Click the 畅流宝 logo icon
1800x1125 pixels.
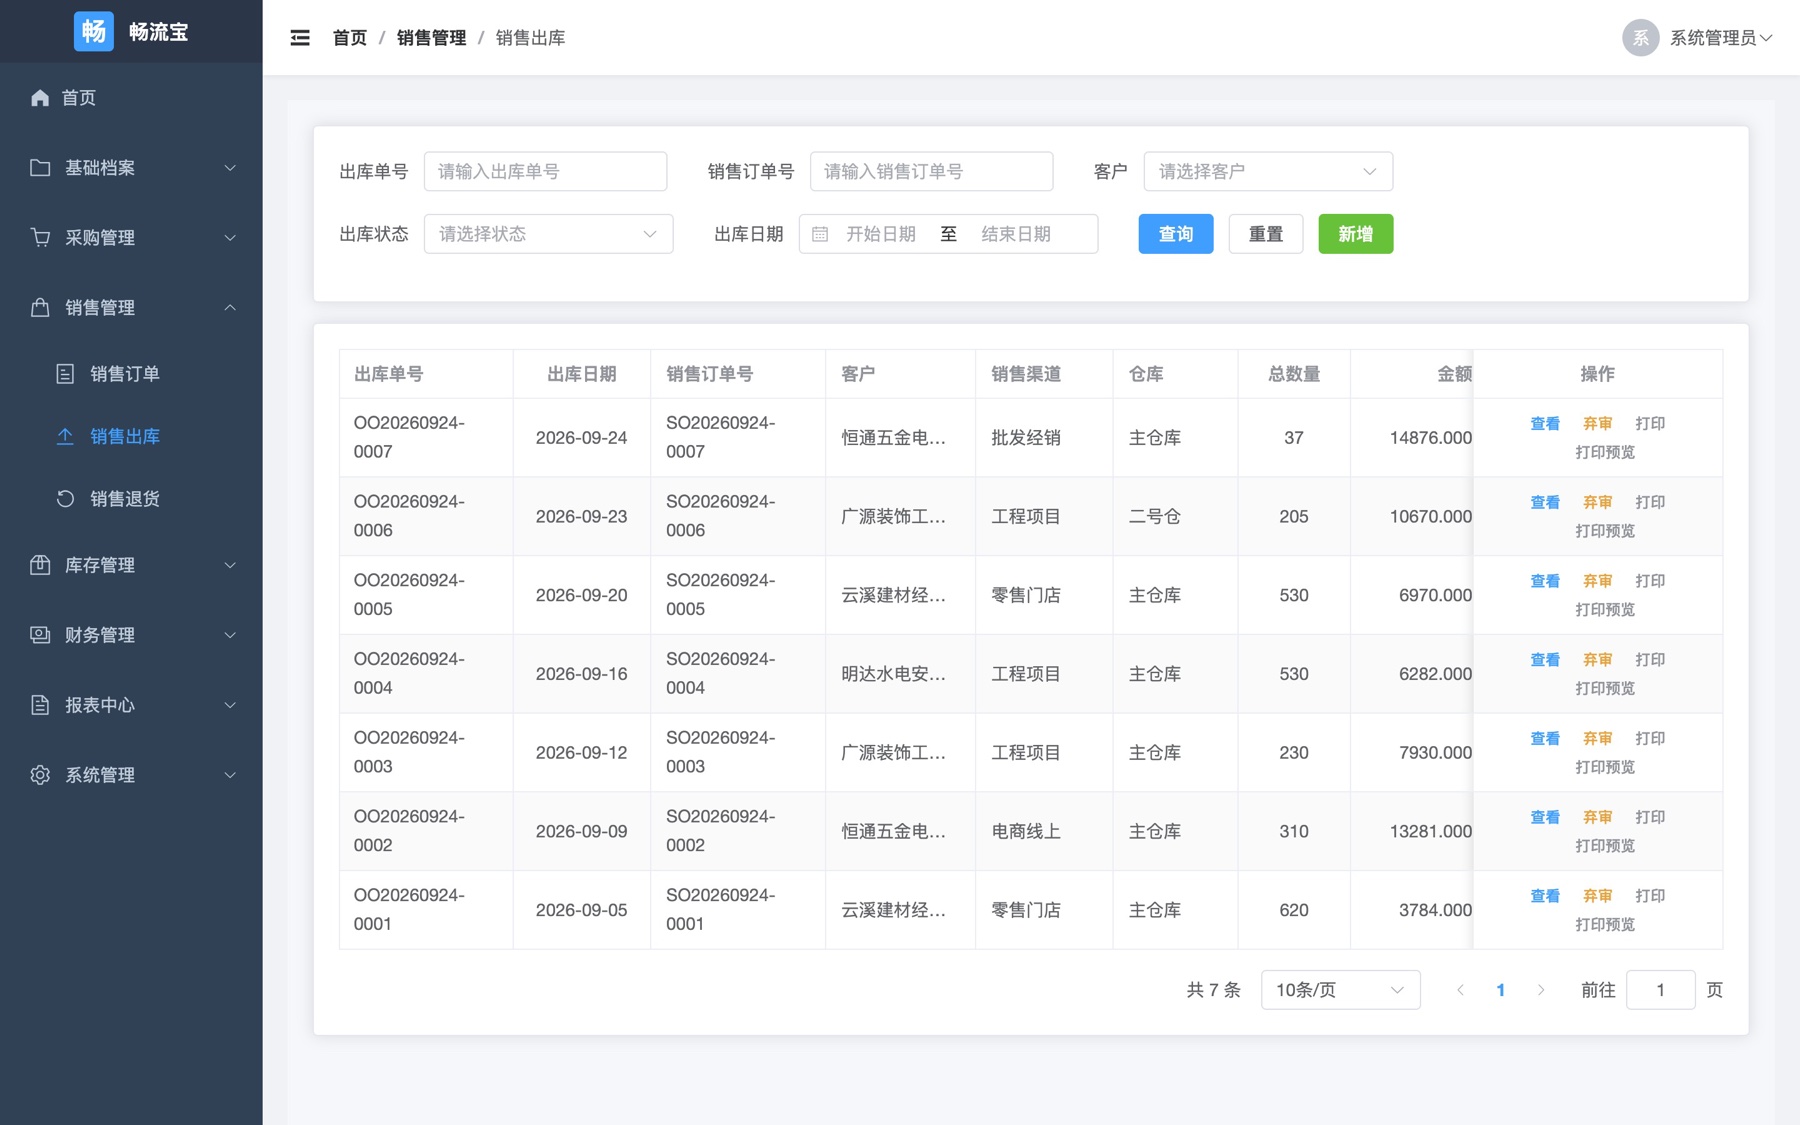point(94,31)
